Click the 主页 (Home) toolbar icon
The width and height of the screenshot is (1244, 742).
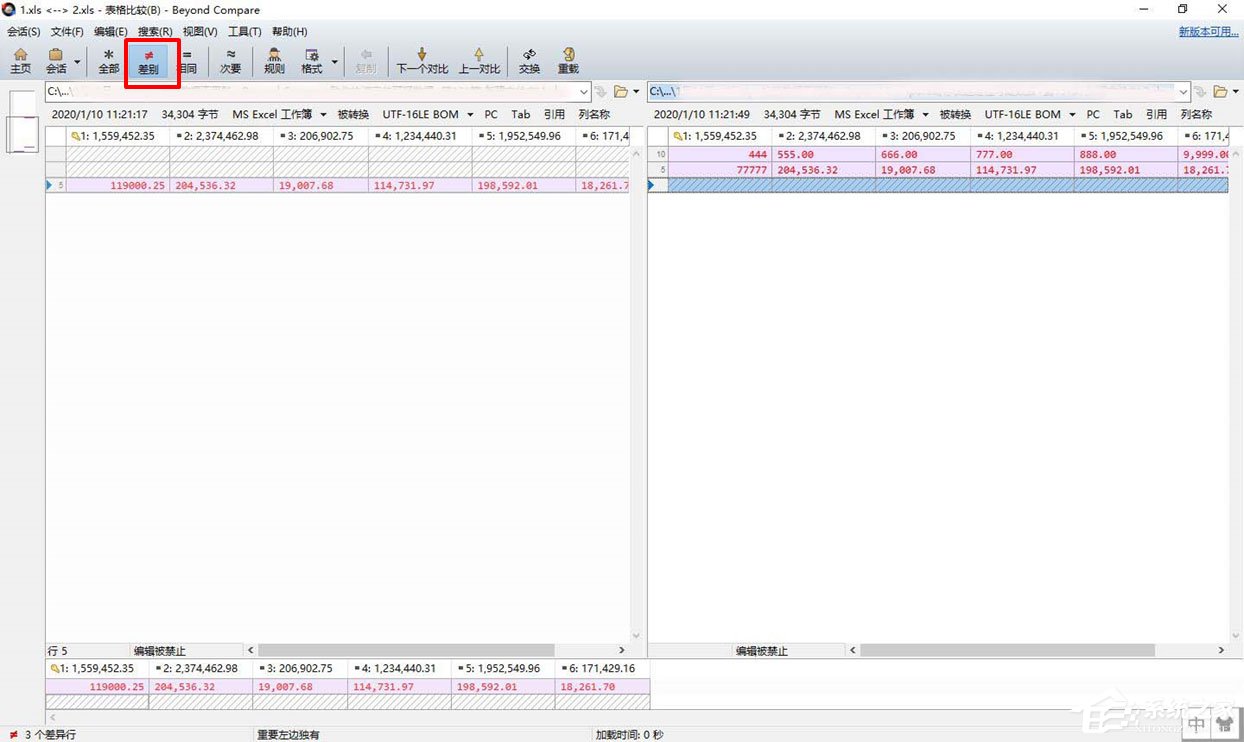tap(20, 61)
